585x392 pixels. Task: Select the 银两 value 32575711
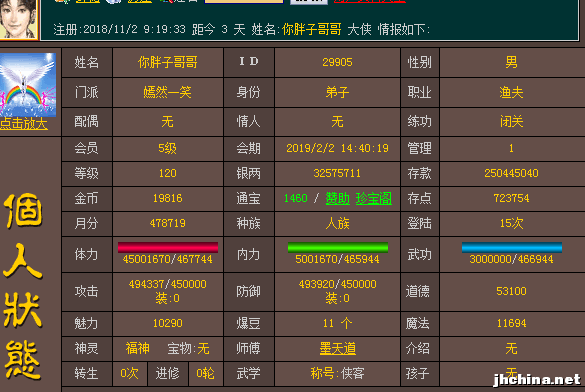click(x=337, y=173)
